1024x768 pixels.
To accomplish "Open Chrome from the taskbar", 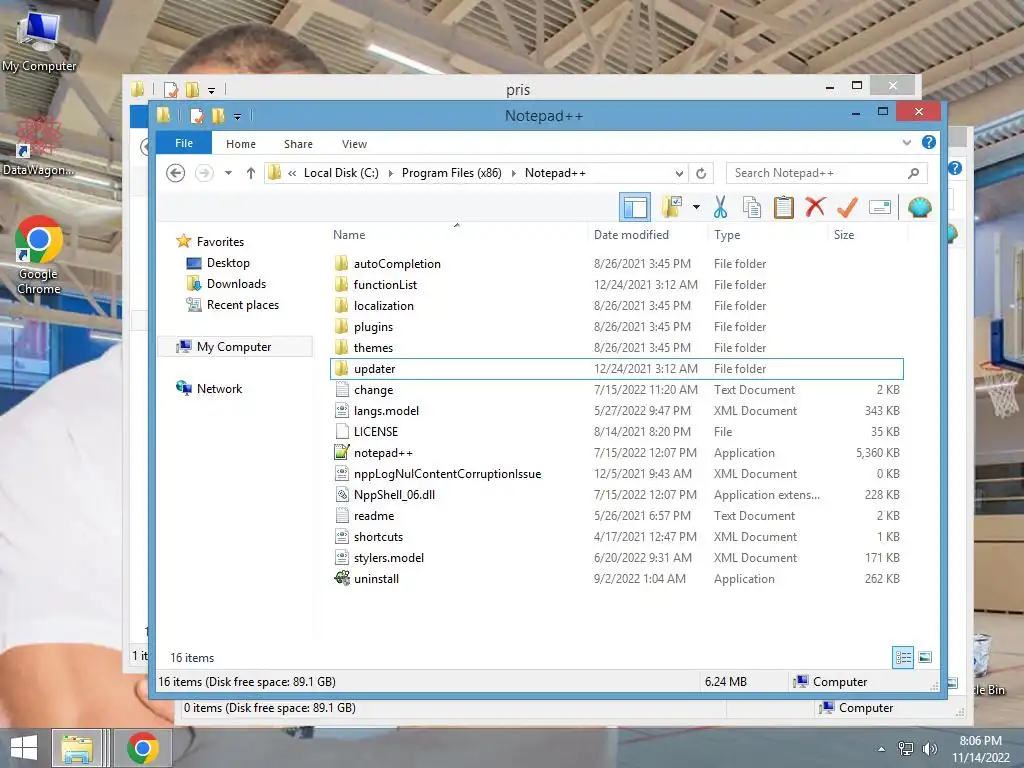I will [142, 748].
